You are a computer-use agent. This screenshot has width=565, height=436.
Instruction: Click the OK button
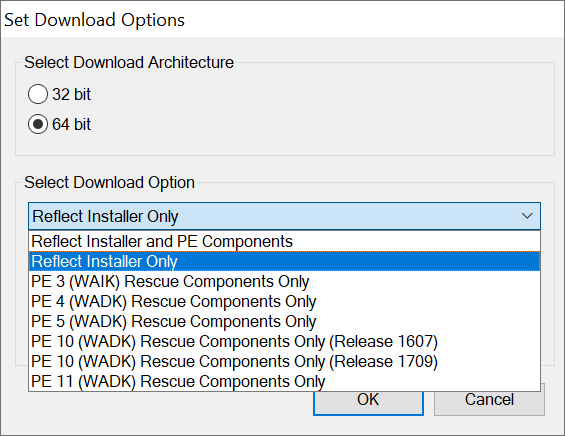point(368,403)
